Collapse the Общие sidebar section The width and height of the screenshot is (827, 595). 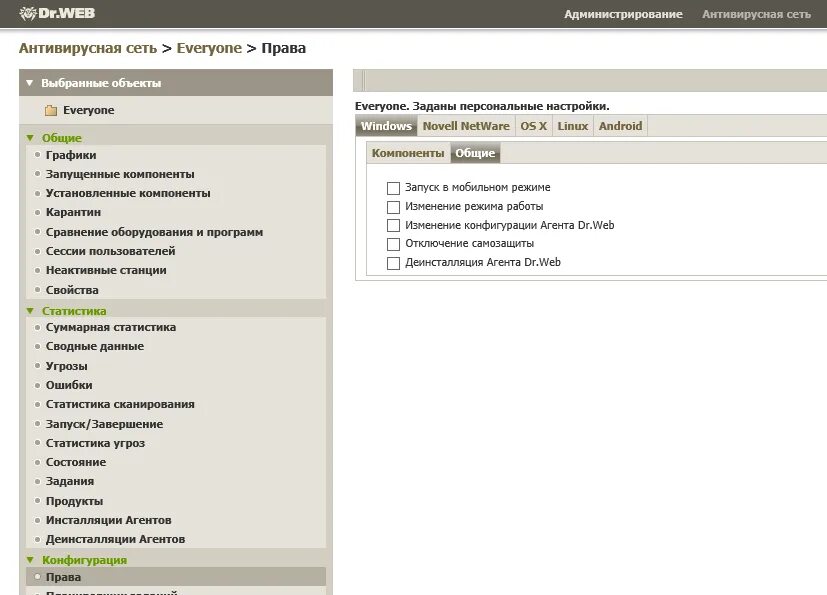pos(30,138)
